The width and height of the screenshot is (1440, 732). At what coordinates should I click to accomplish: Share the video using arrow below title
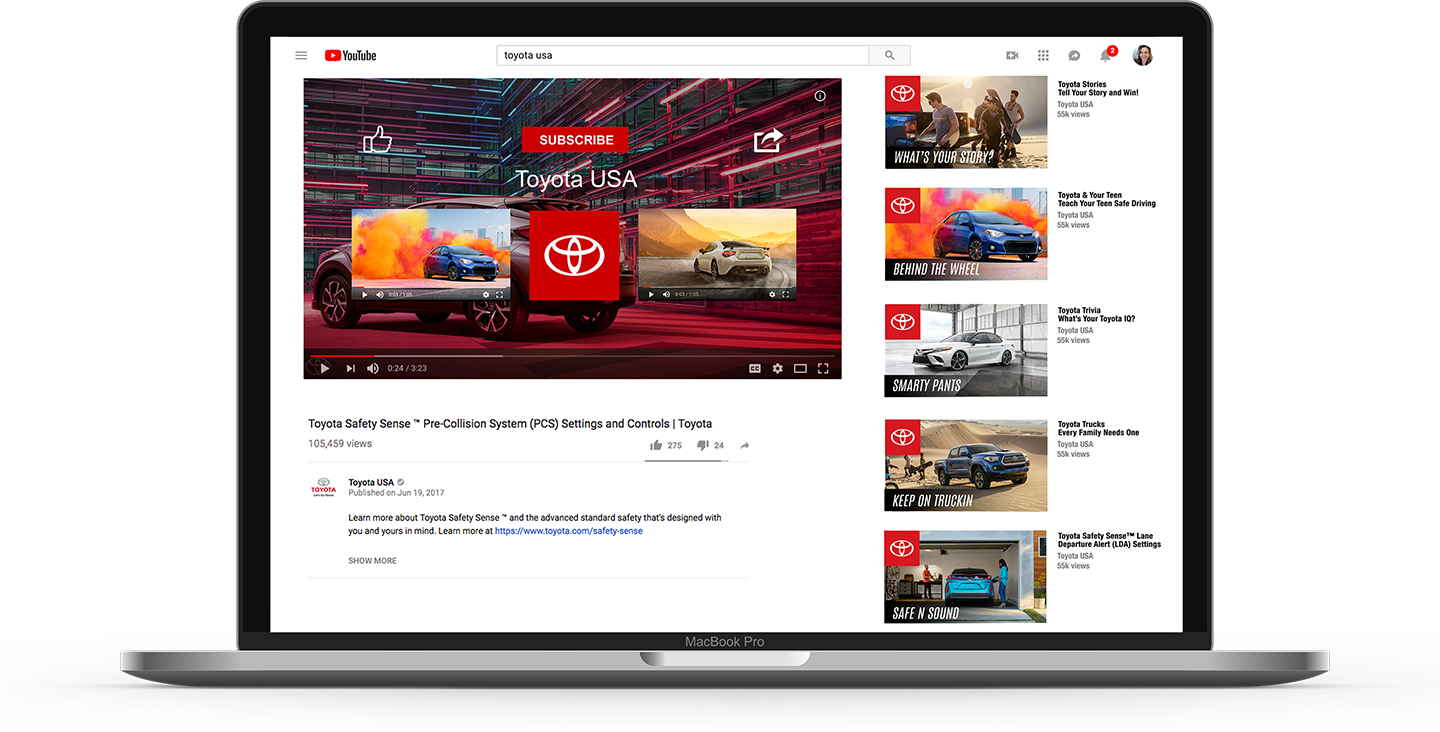[744, 445]
